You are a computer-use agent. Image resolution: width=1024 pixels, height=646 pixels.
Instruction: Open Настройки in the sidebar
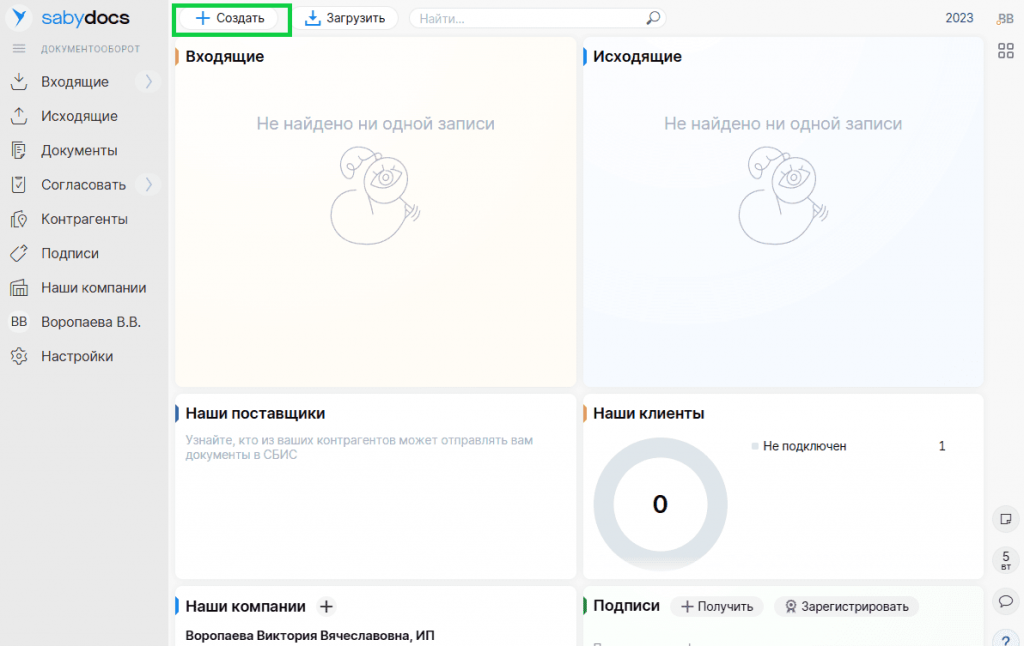77,356
